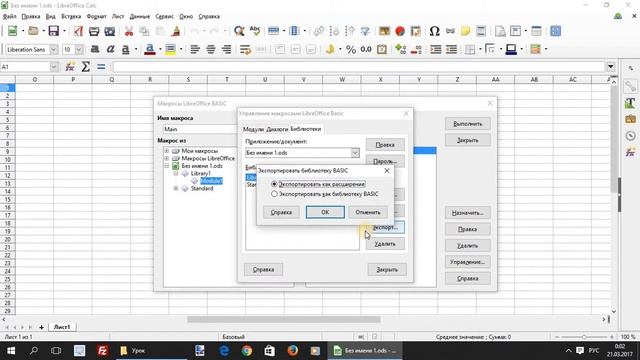The width and height of the screenshot is (640, 360).
Task: Click the Insert Chart pie icon
Action: coord(400,31)
